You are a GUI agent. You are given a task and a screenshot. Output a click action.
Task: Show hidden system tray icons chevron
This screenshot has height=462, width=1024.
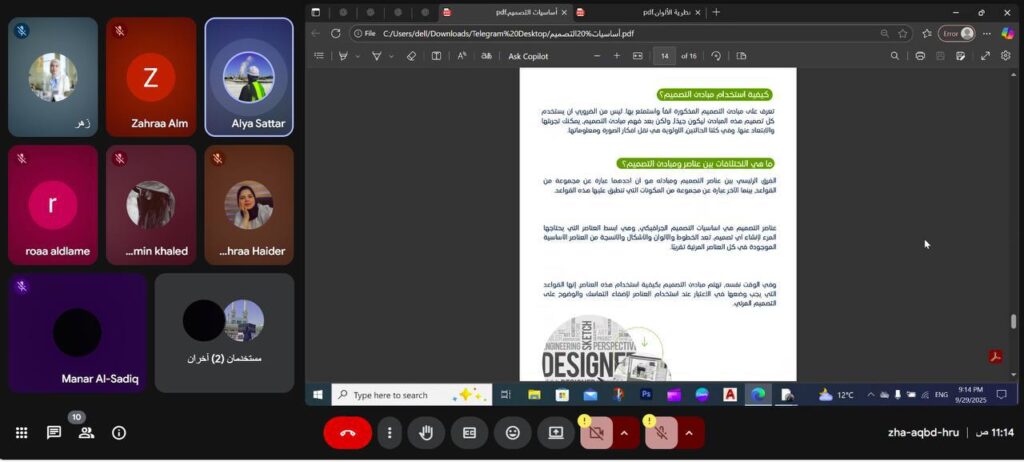tap(871, 395)
